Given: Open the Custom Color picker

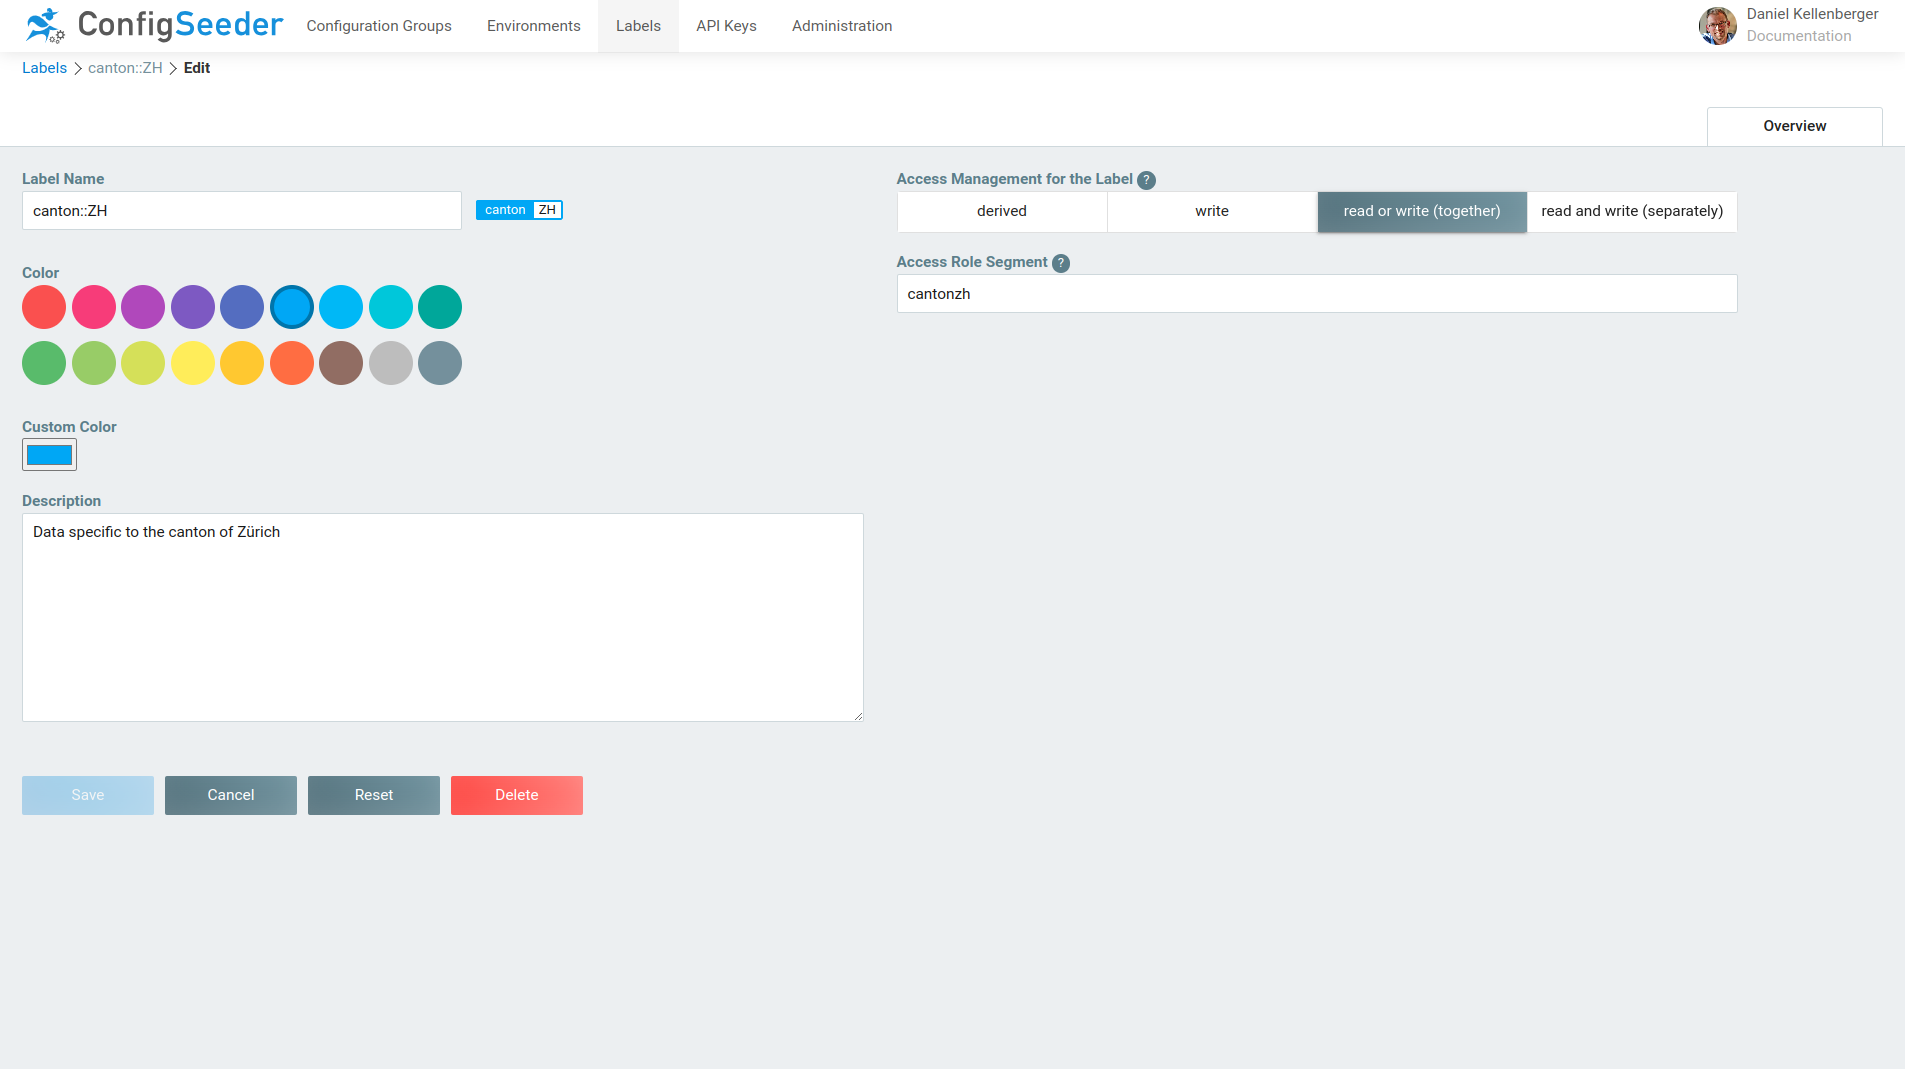Looking at the screenshot, I should (x=49, y=455).
